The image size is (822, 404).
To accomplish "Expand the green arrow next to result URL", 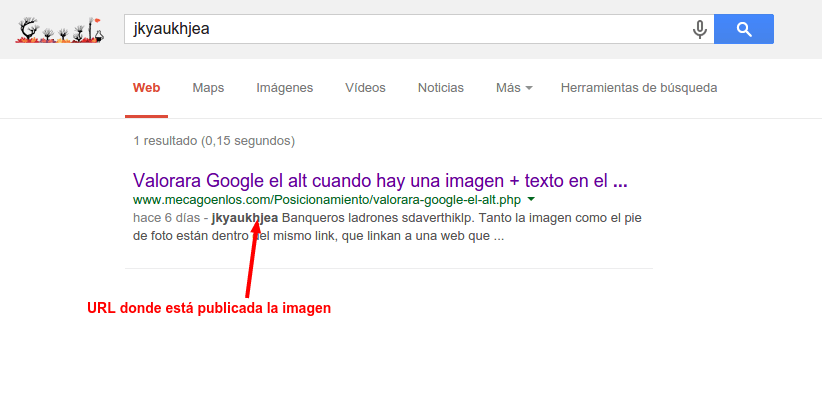I will click(531, 199).
